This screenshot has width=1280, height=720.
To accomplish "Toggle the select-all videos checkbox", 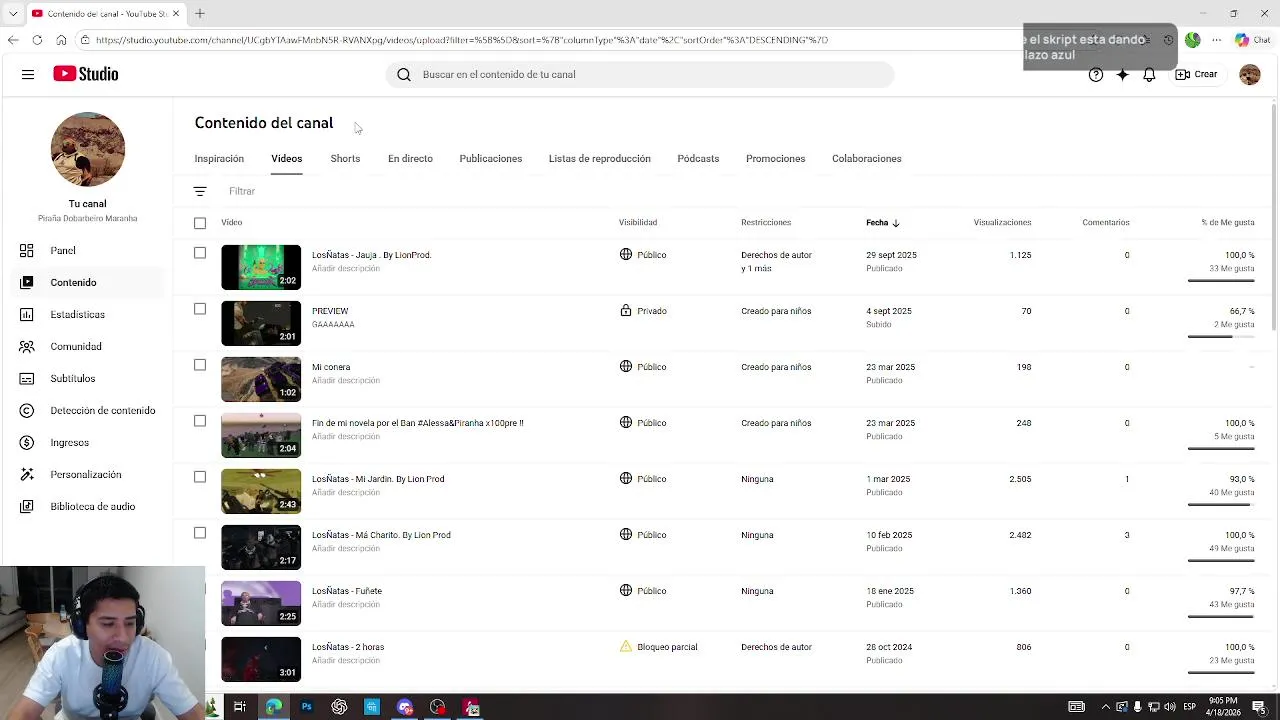I will point(200,223).
